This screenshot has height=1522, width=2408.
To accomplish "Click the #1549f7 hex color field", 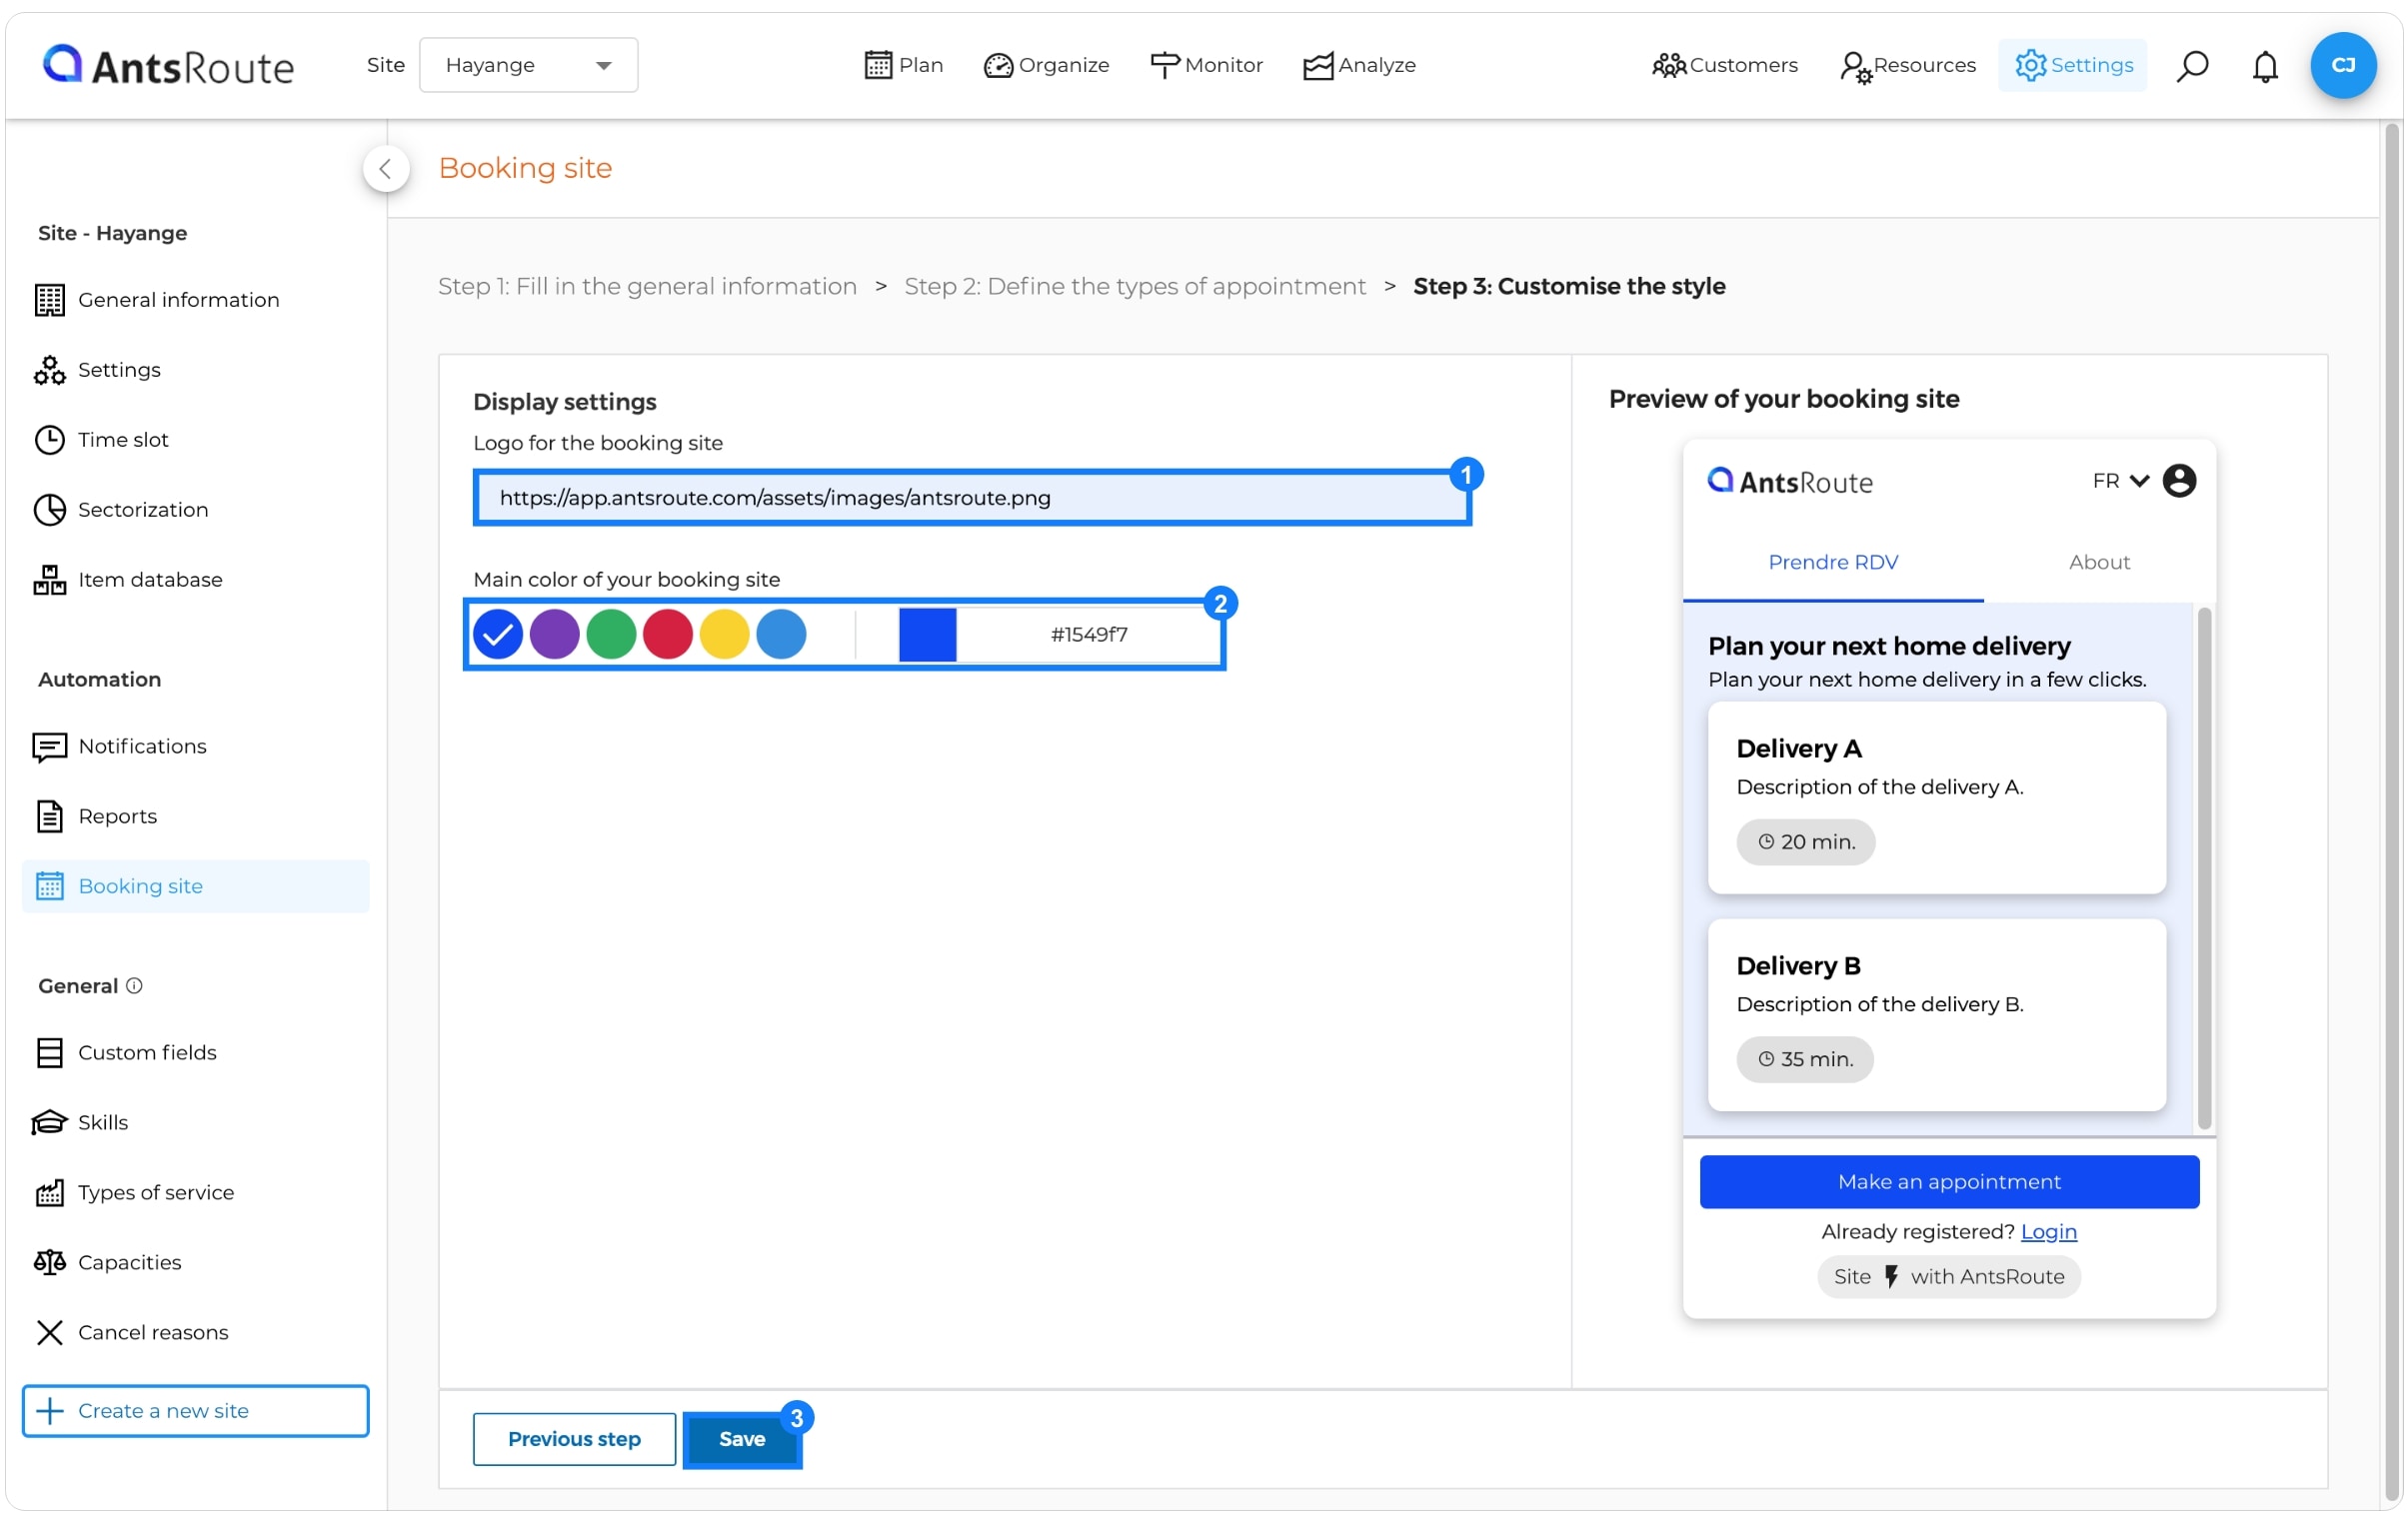I will tap(1089, 635).
